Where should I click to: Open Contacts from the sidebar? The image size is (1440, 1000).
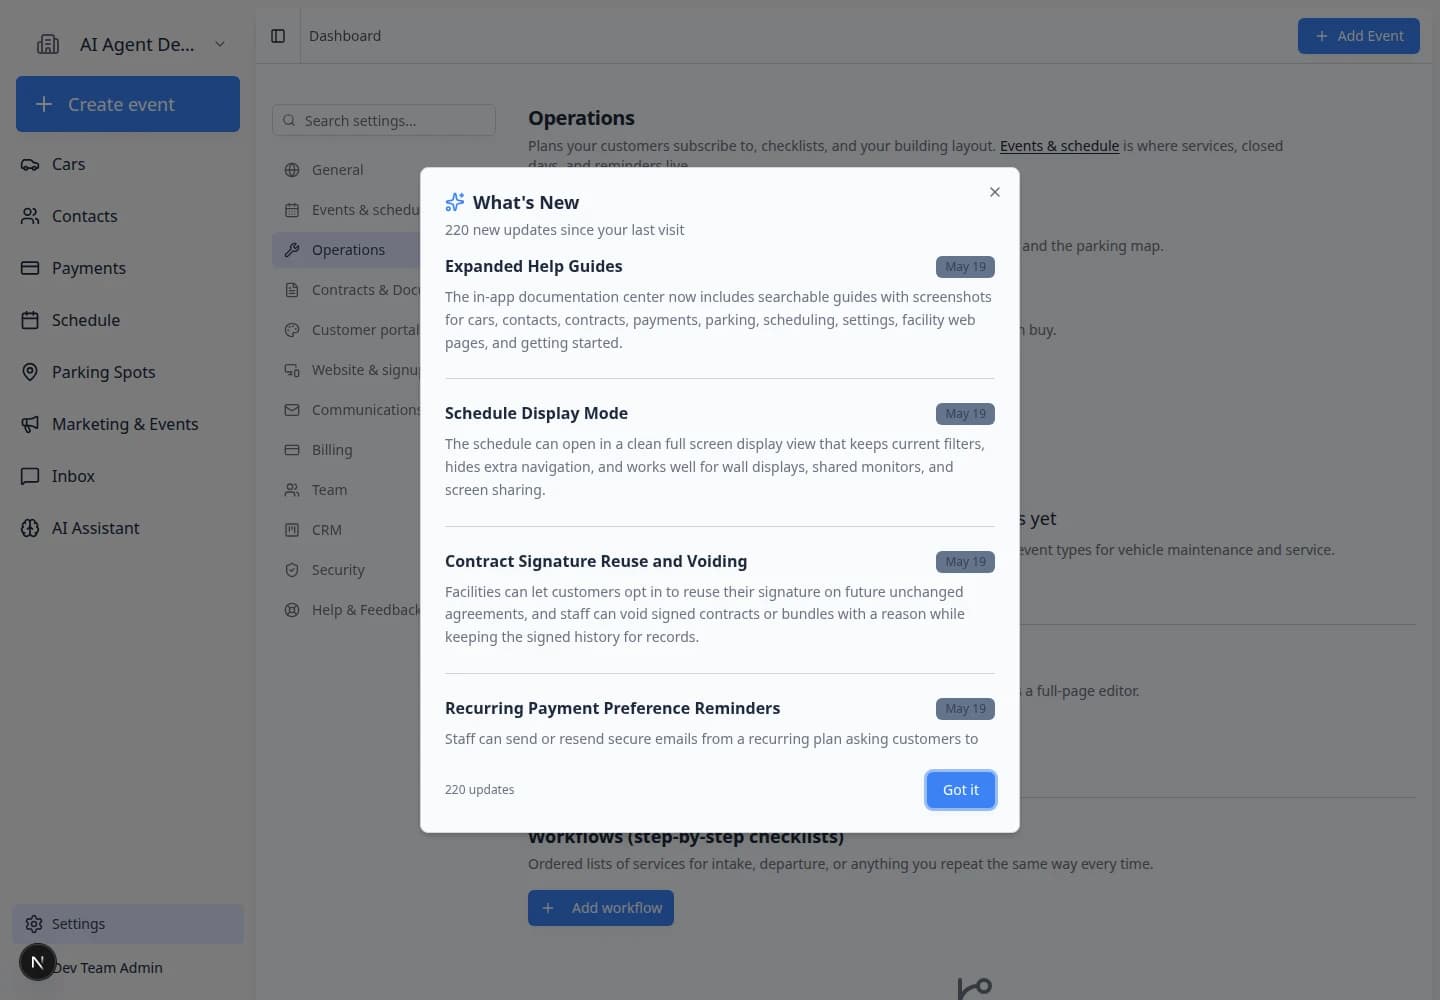pos(128,216)
